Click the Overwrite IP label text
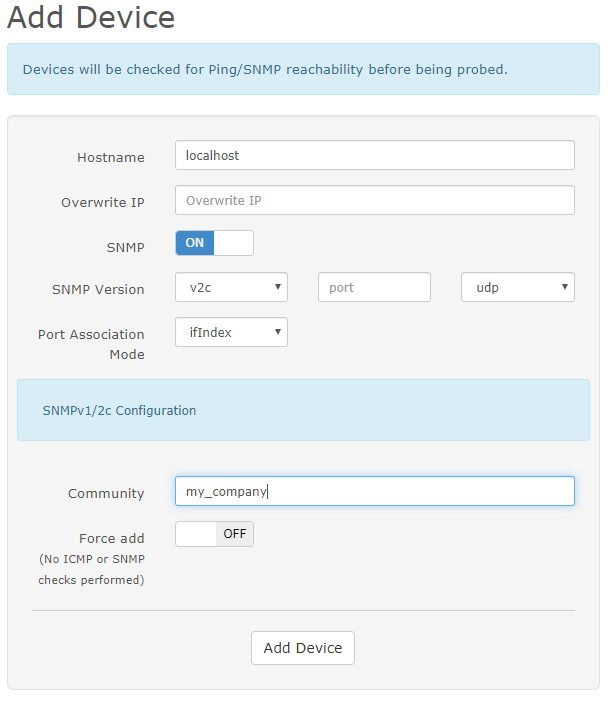This screenshot has height=701, width=613. 103,203
